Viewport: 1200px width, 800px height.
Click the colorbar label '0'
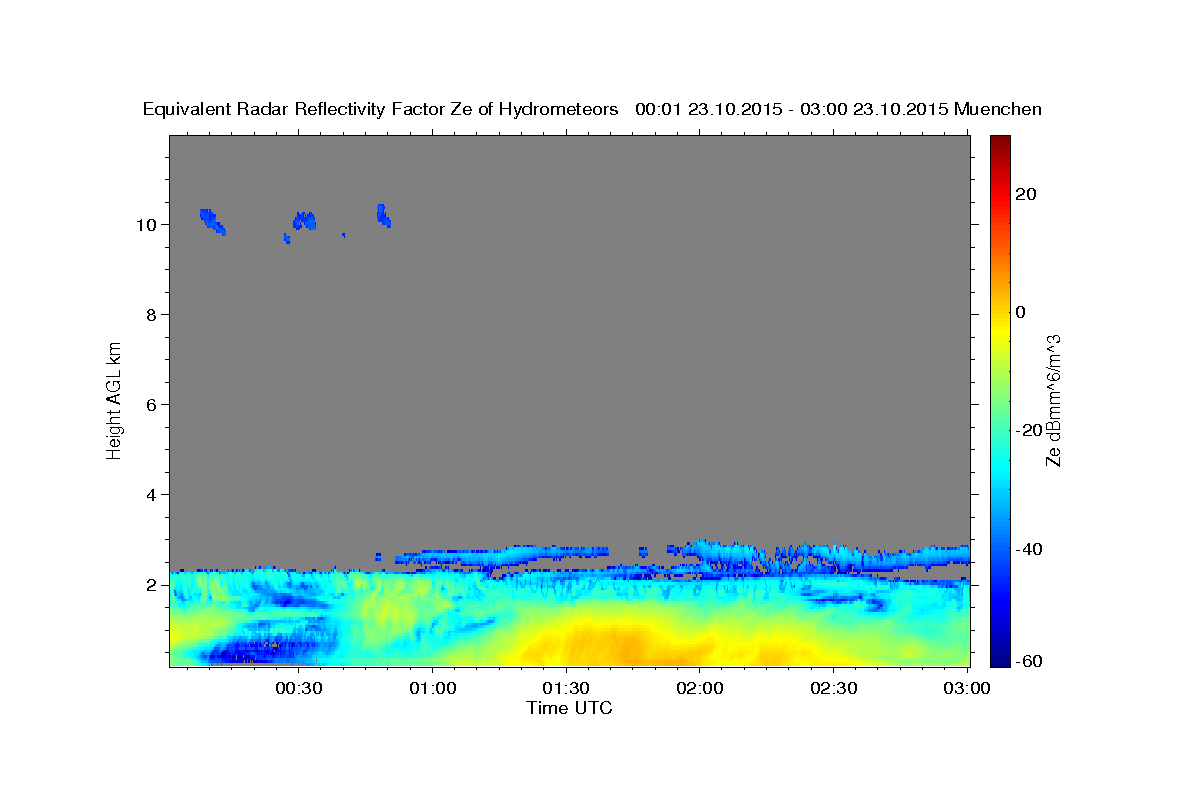click(x=1021, y=312)
